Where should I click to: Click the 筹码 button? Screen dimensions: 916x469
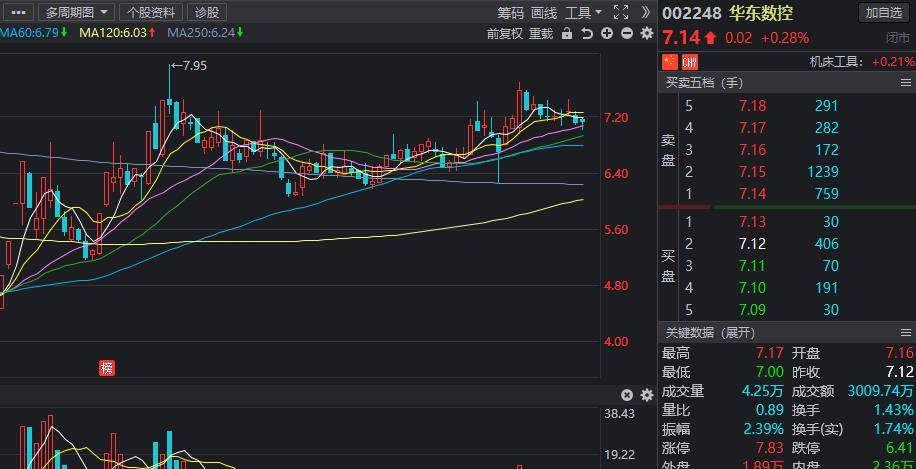(511, 12)
